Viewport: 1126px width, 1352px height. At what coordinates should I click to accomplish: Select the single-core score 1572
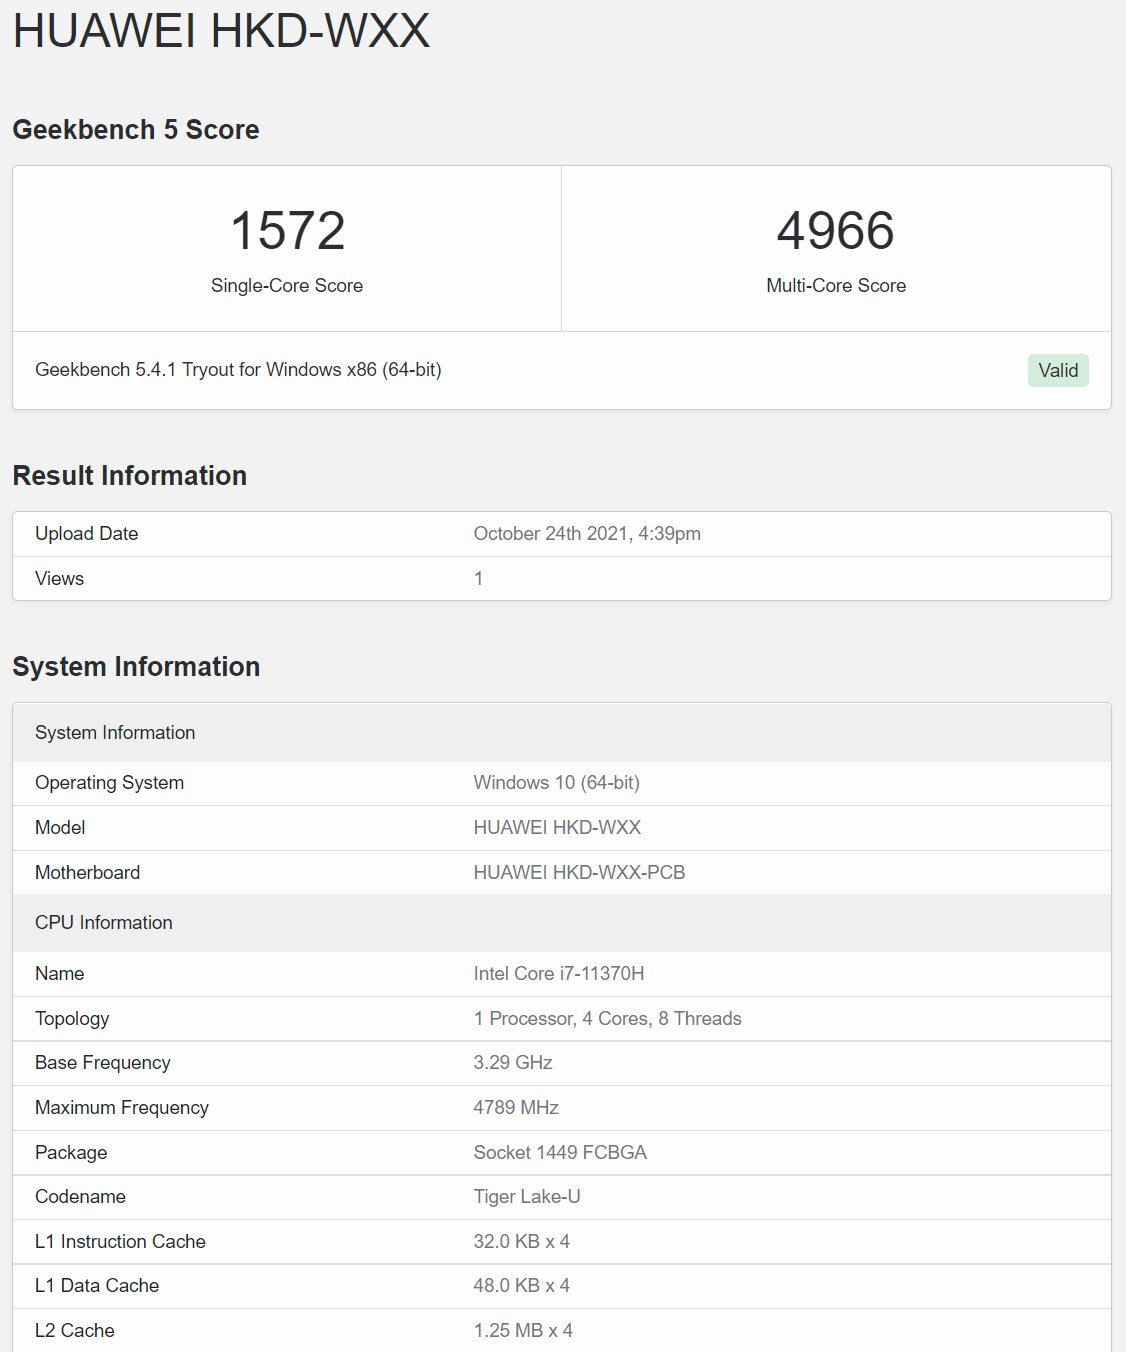[287, 231]
